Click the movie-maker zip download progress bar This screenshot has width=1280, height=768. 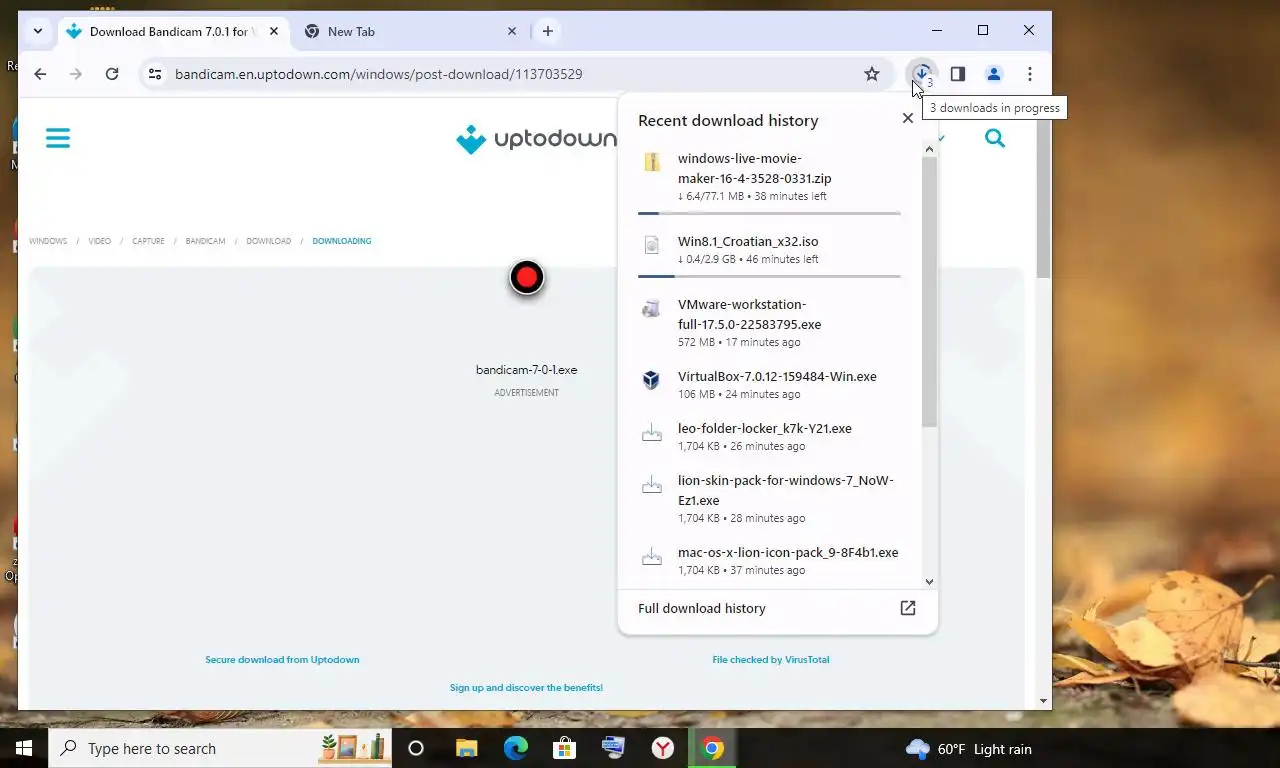coord(769,213)
